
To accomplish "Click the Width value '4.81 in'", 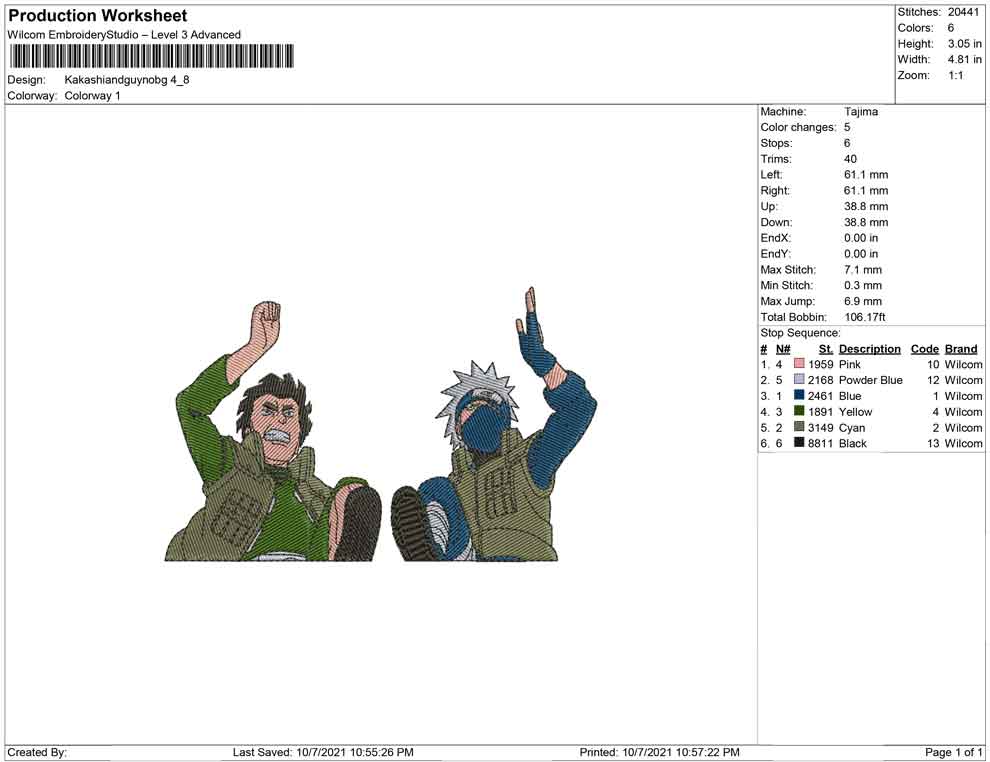I will 965,59.
